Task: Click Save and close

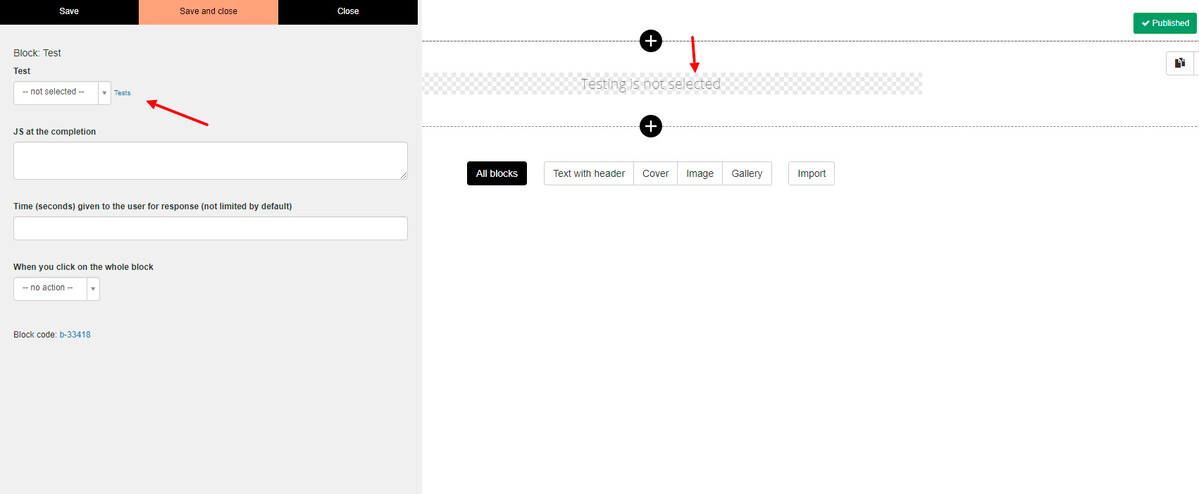Action: coord(209,11)
